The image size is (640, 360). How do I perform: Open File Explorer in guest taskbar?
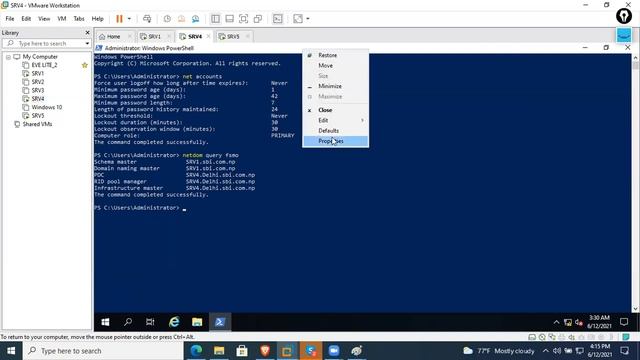(x=197, y=322)
